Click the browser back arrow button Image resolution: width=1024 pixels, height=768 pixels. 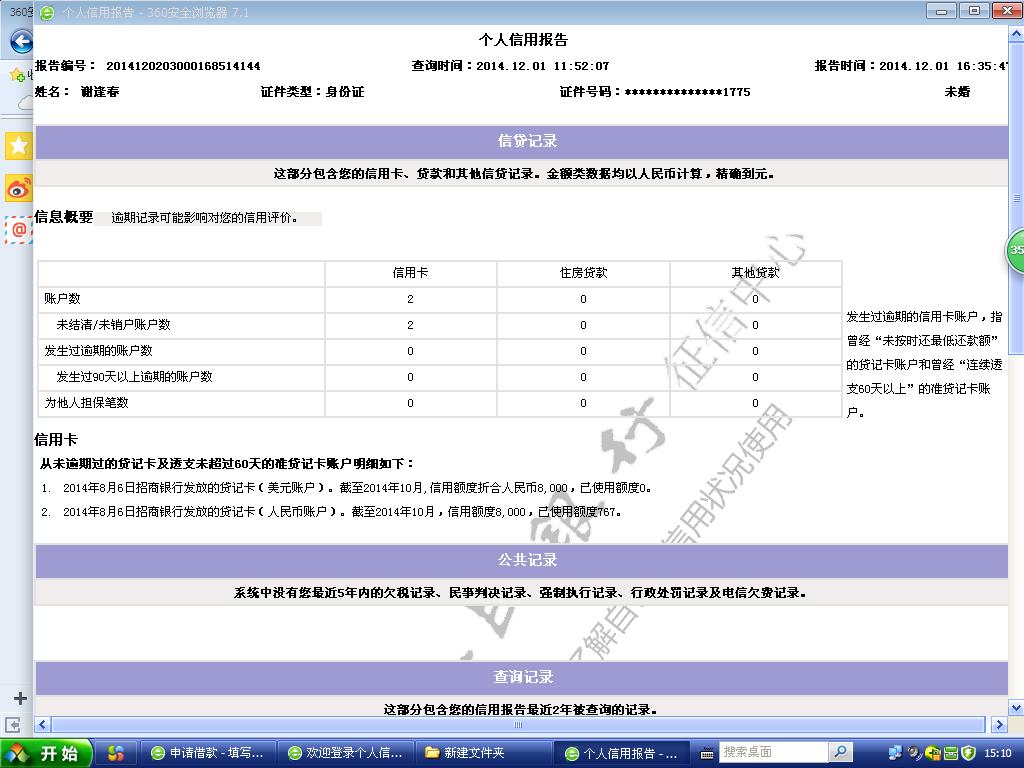20,43
